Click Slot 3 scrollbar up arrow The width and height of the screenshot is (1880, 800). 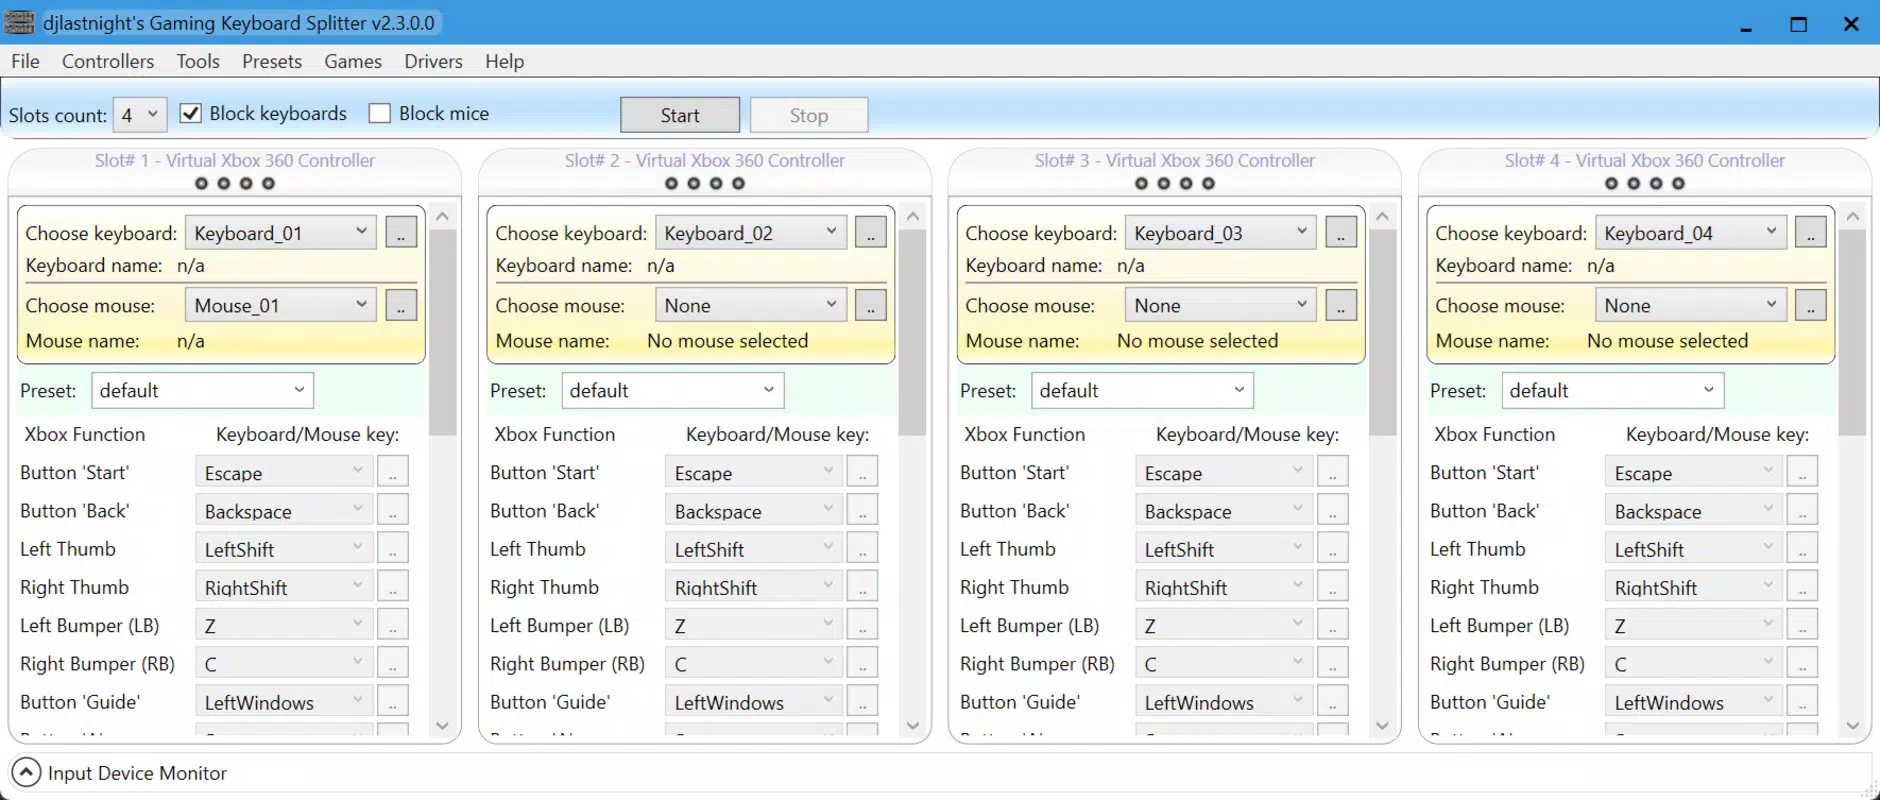1383,216
